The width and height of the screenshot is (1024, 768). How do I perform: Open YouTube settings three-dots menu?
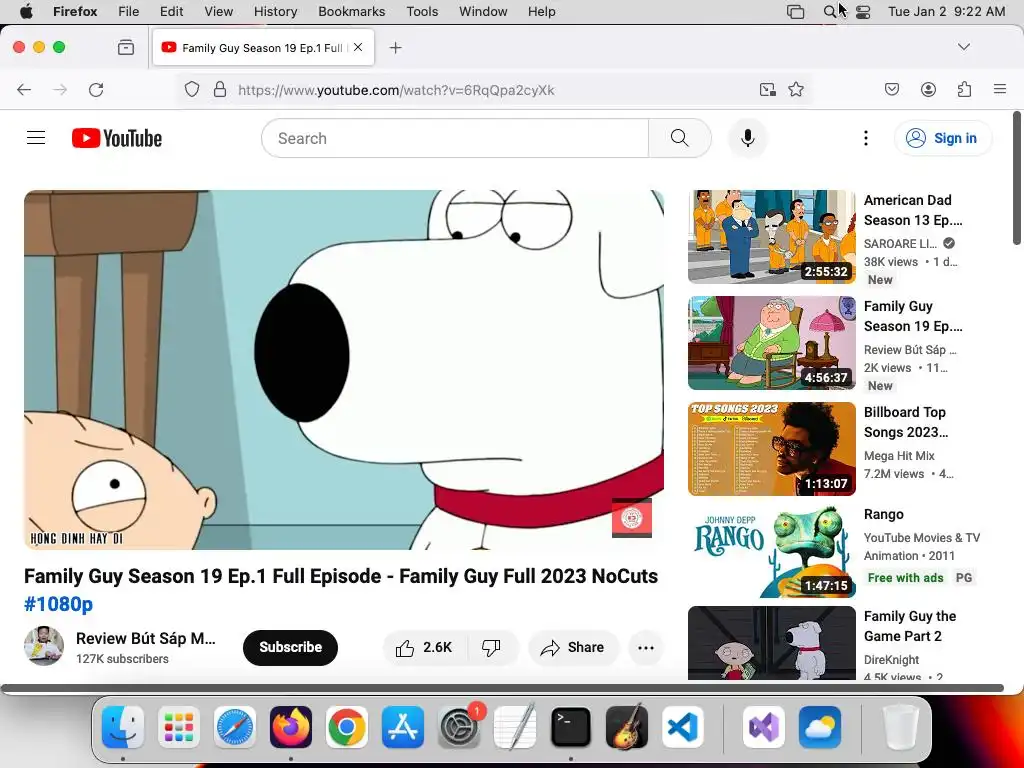click(x=866, y=138)
